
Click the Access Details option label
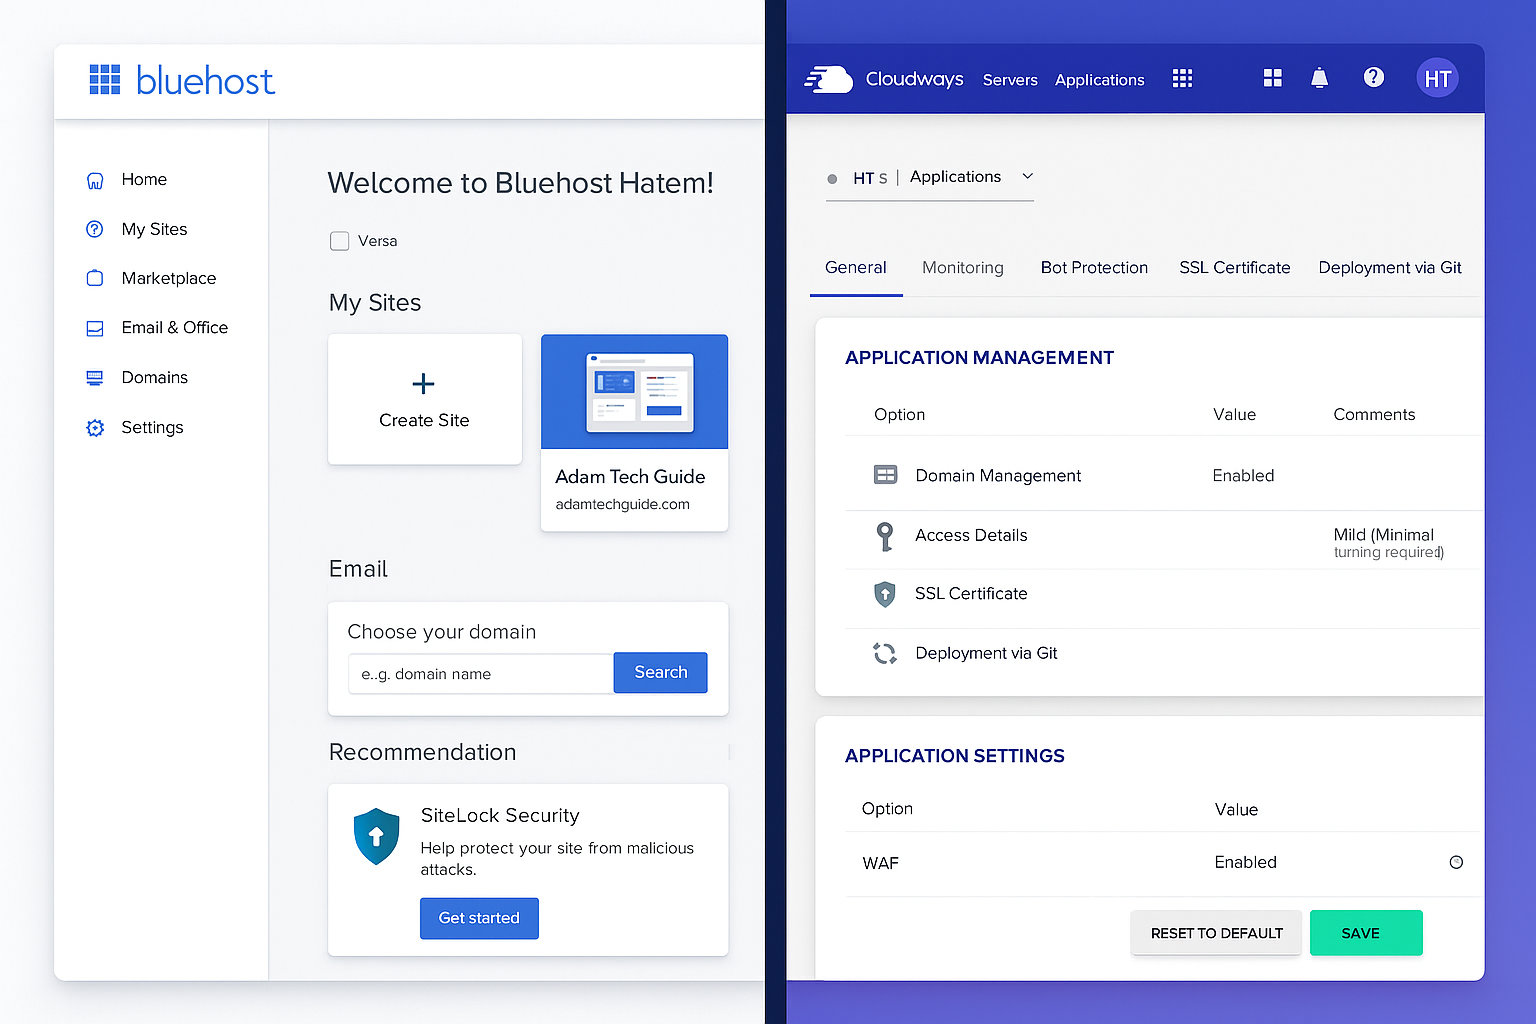tap(971, 536)
